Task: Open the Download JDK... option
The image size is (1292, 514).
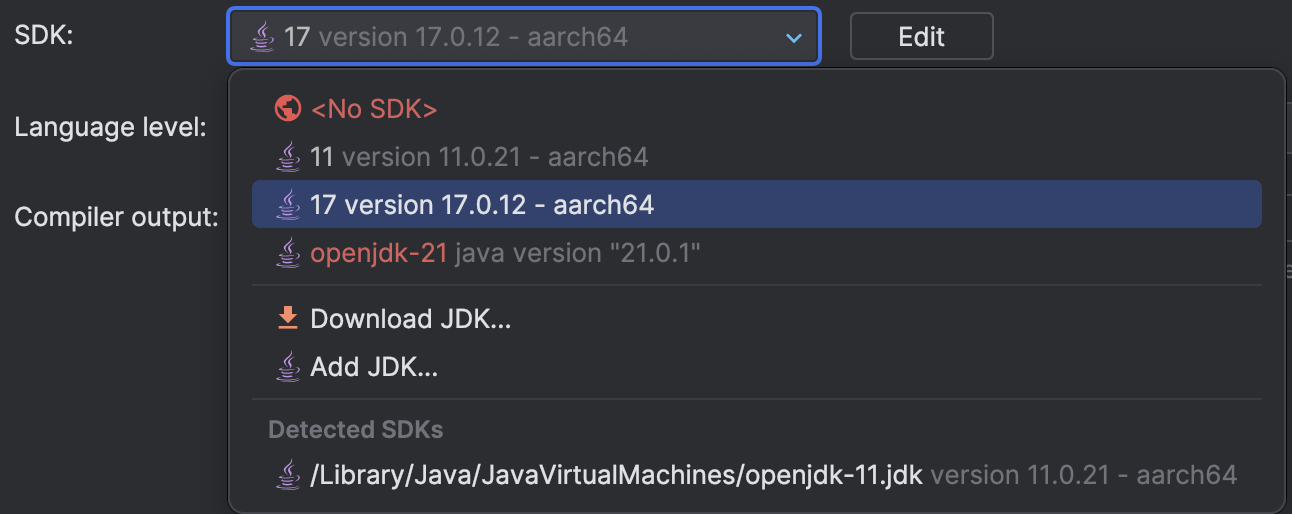Action: 757,318
